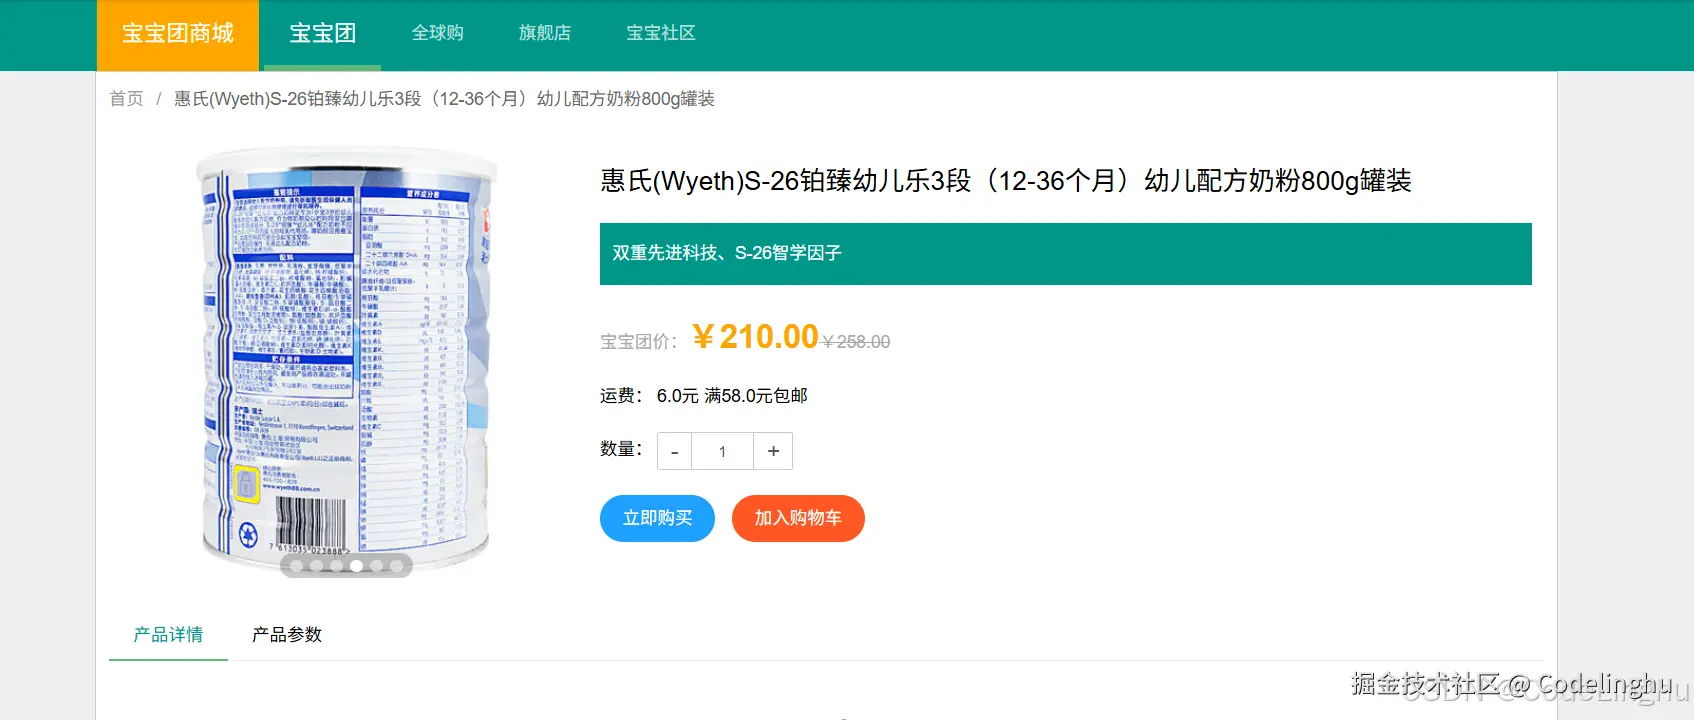Click the product can thumbnail image
This screenshot has height=720, width=1694.
[345, 360]
